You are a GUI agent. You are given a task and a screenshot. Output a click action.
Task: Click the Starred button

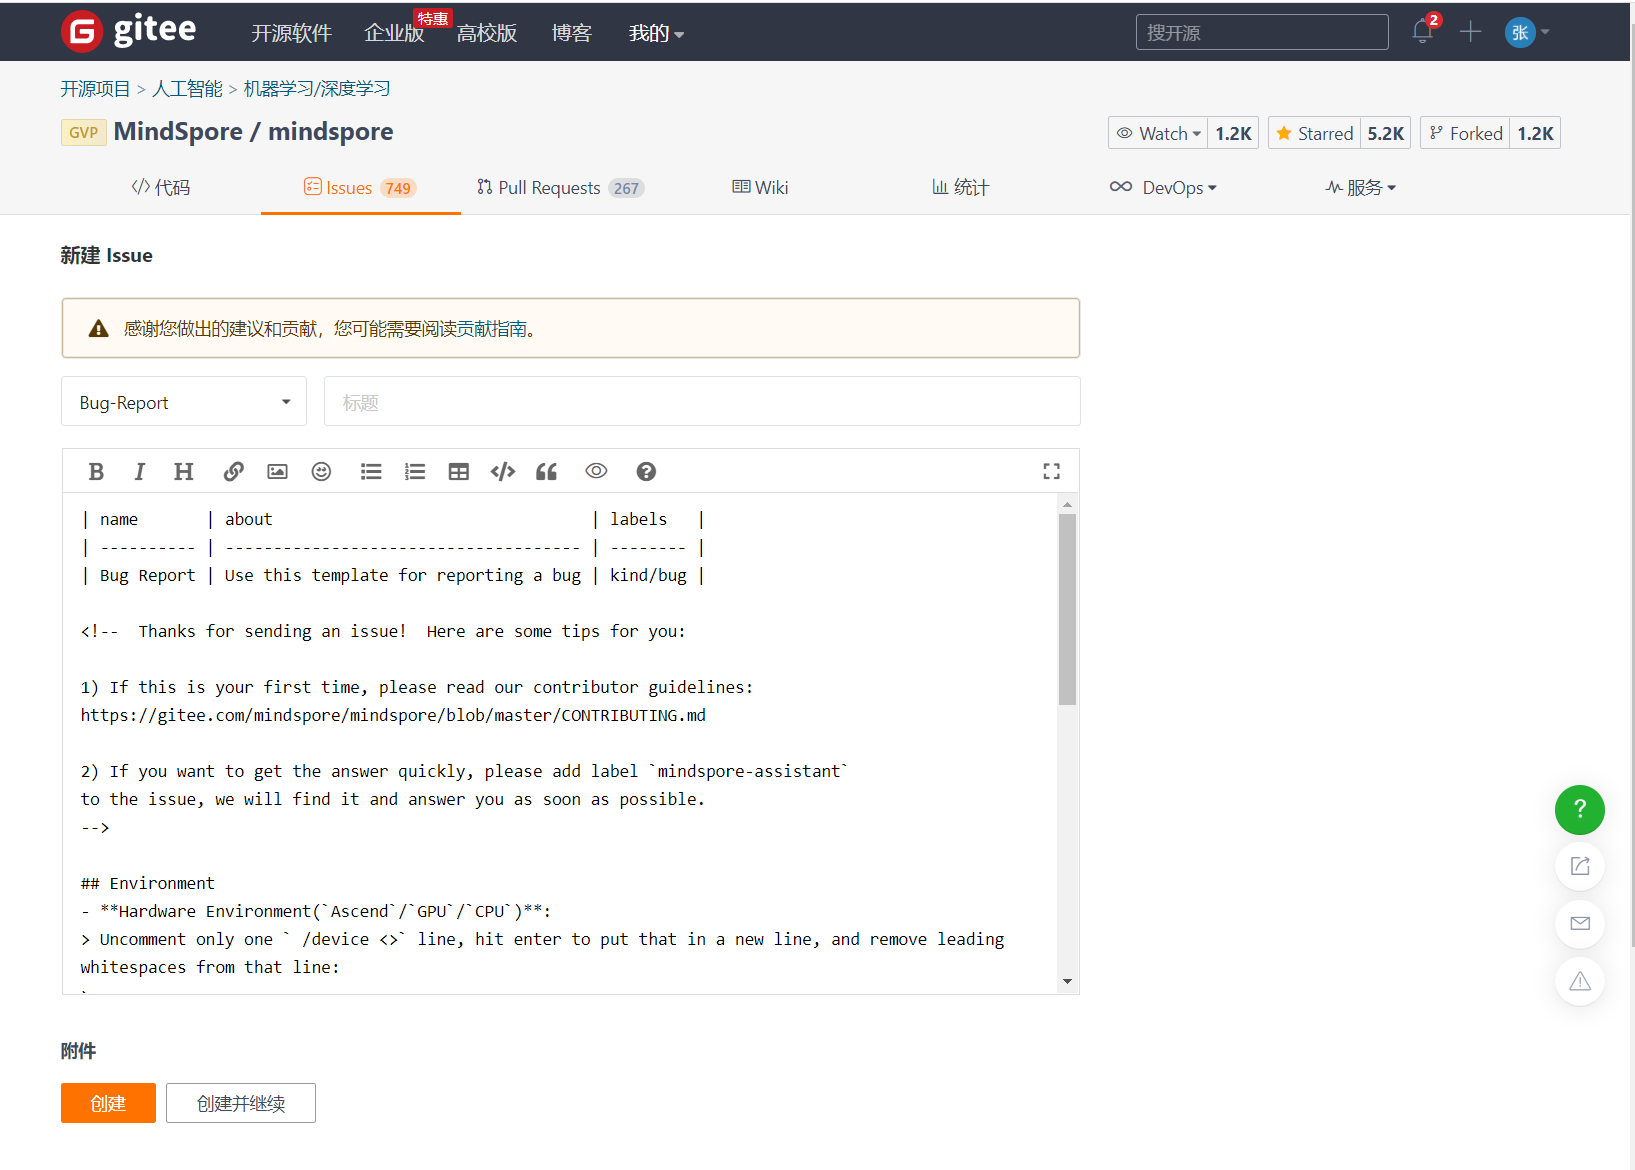(x=1315, y=133)
